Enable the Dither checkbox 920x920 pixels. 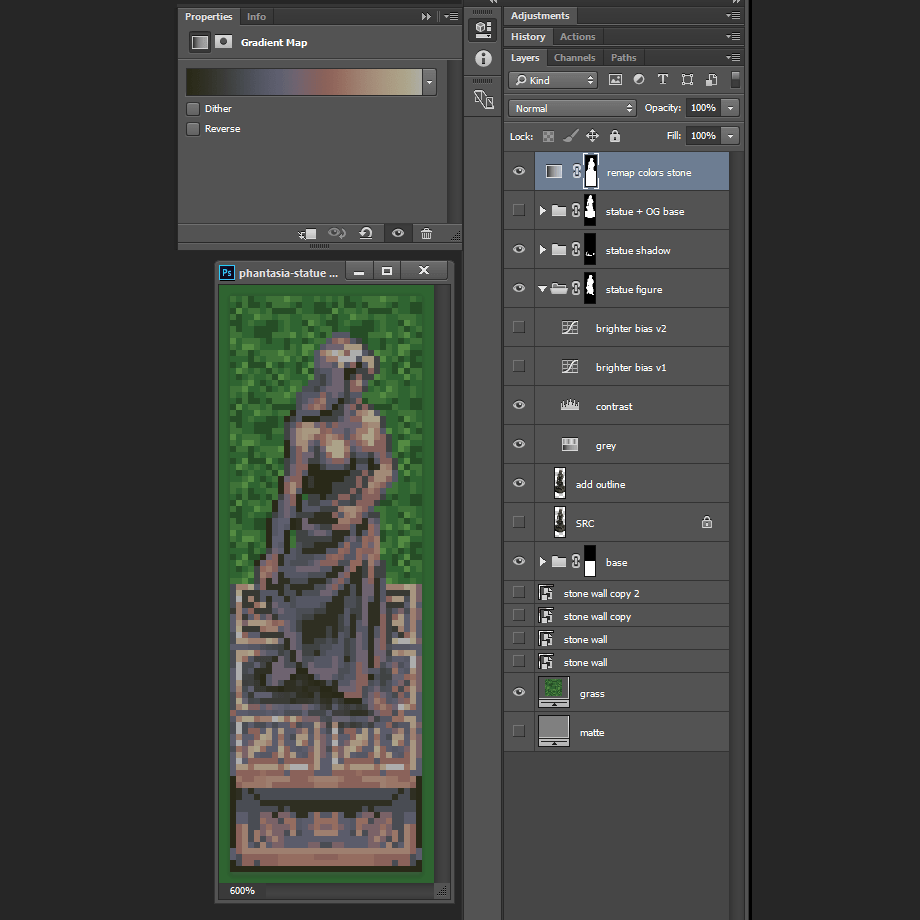(x=193, y=109)
